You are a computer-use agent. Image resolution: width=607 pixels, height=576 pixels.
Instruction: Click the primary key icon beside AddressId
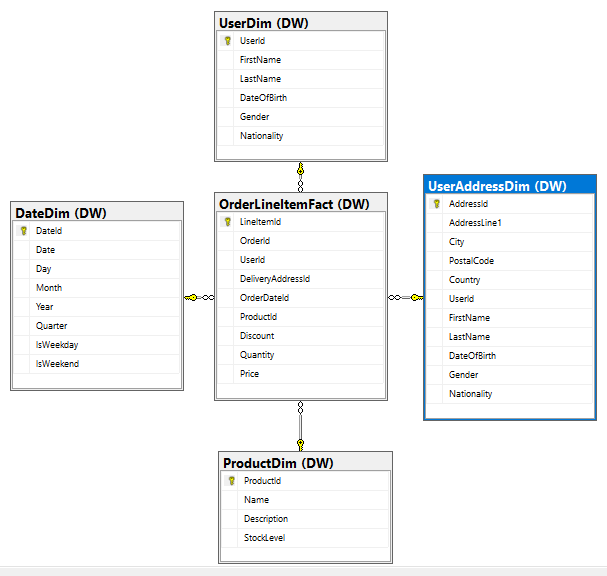[437, 204]
